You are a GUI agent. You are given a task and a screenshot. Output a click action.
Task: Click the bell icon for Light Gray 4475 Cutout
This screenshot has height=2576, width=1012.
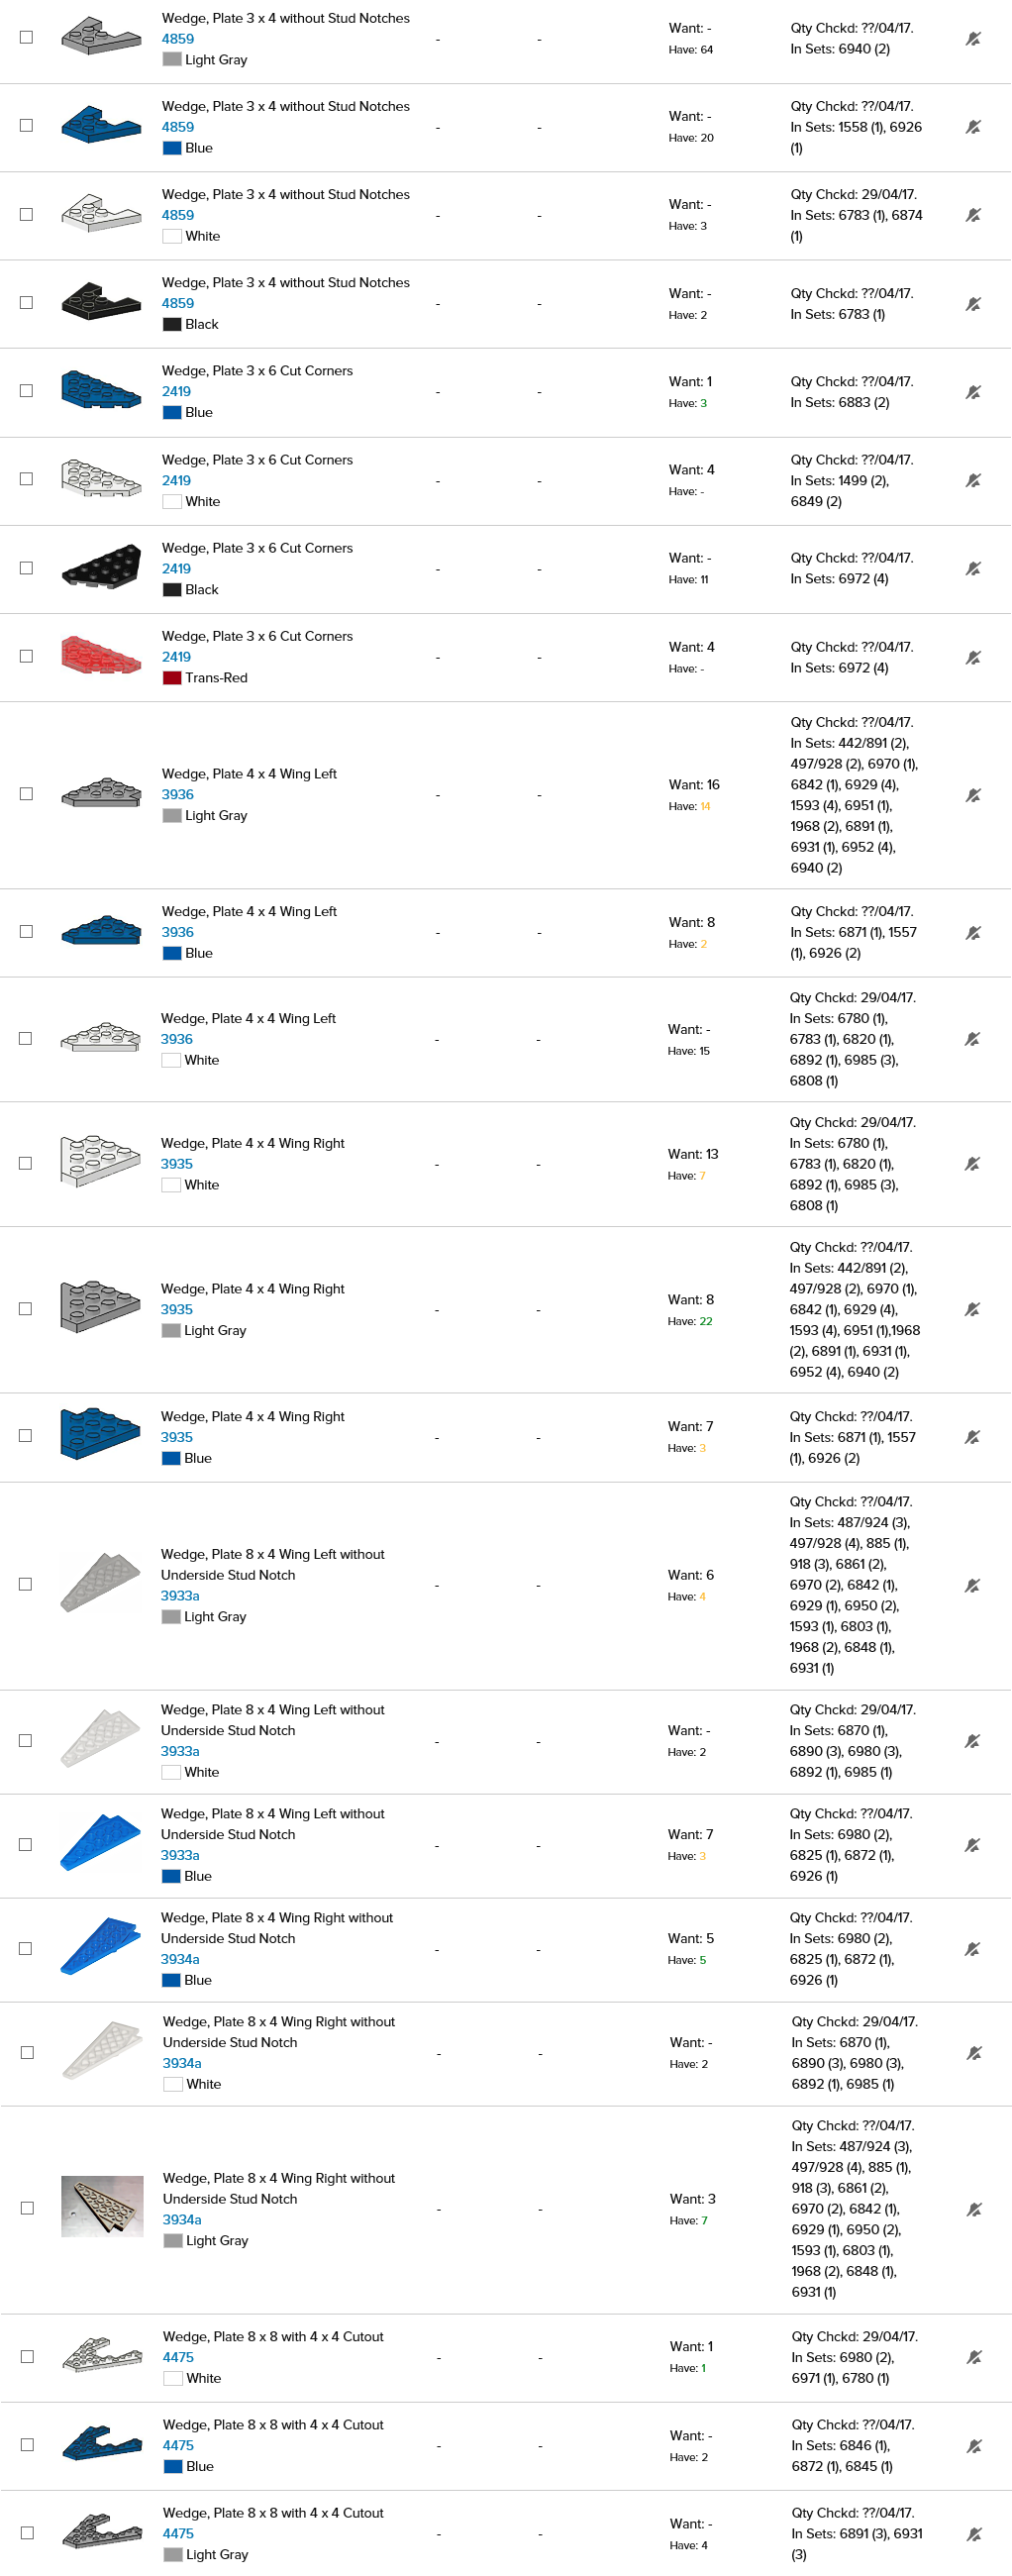click(x=973, y=2534)
